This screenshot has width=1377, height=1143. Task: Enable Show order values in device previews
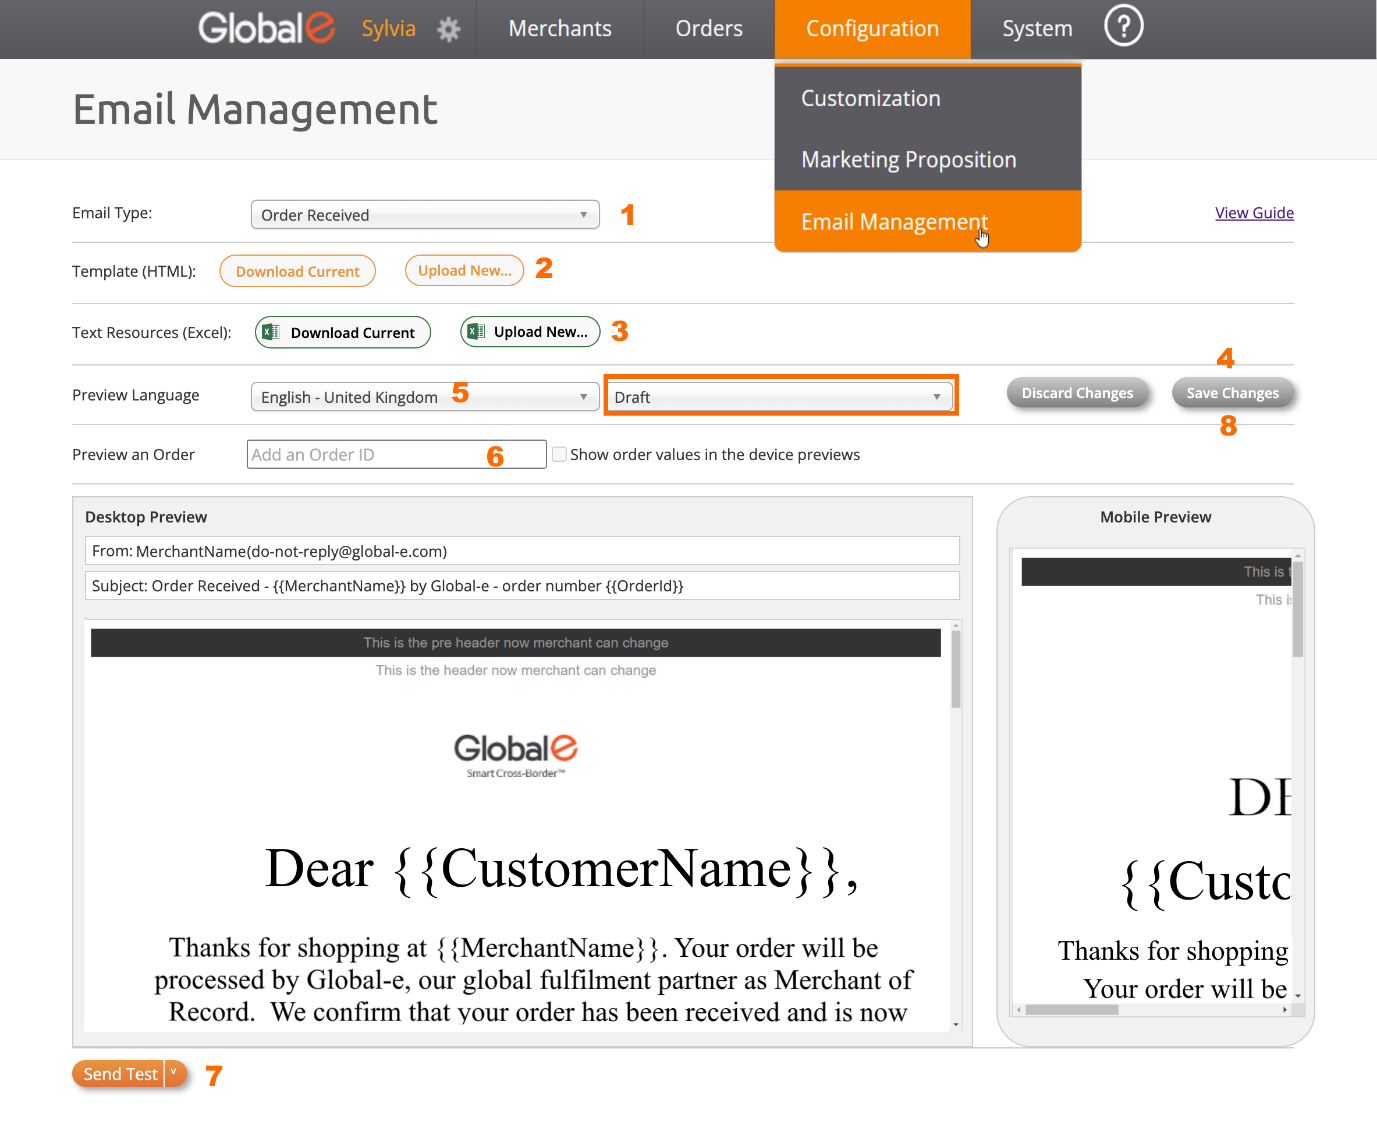(x=560, y=454)
